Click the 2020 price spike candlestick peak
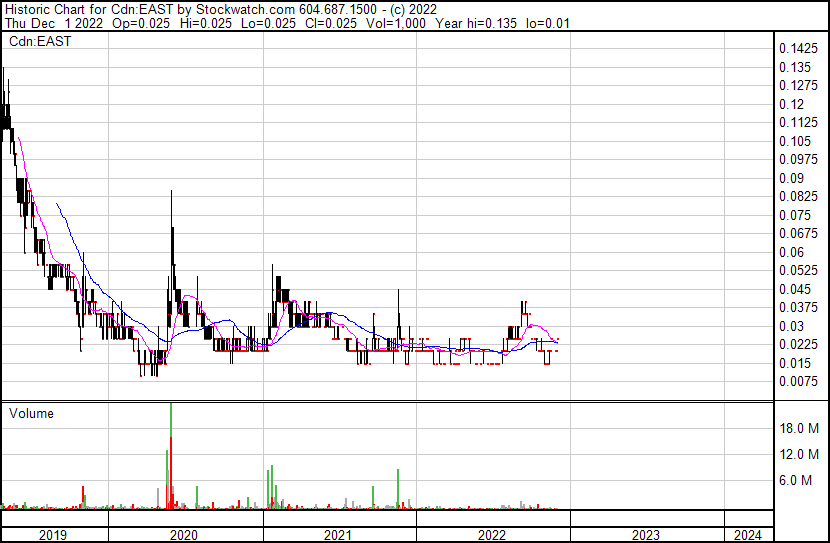Viewport: 830px width, 543px height. [171, 192]
